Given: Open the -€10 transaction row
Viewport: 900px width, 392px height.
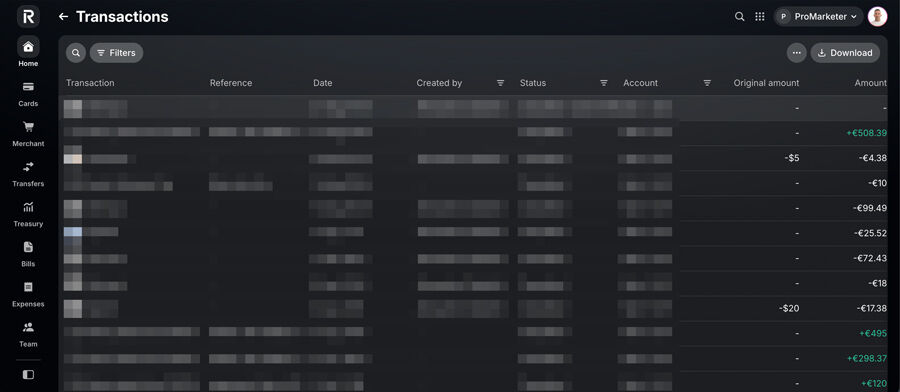Looking at the screenshot, I should [473, 183].
